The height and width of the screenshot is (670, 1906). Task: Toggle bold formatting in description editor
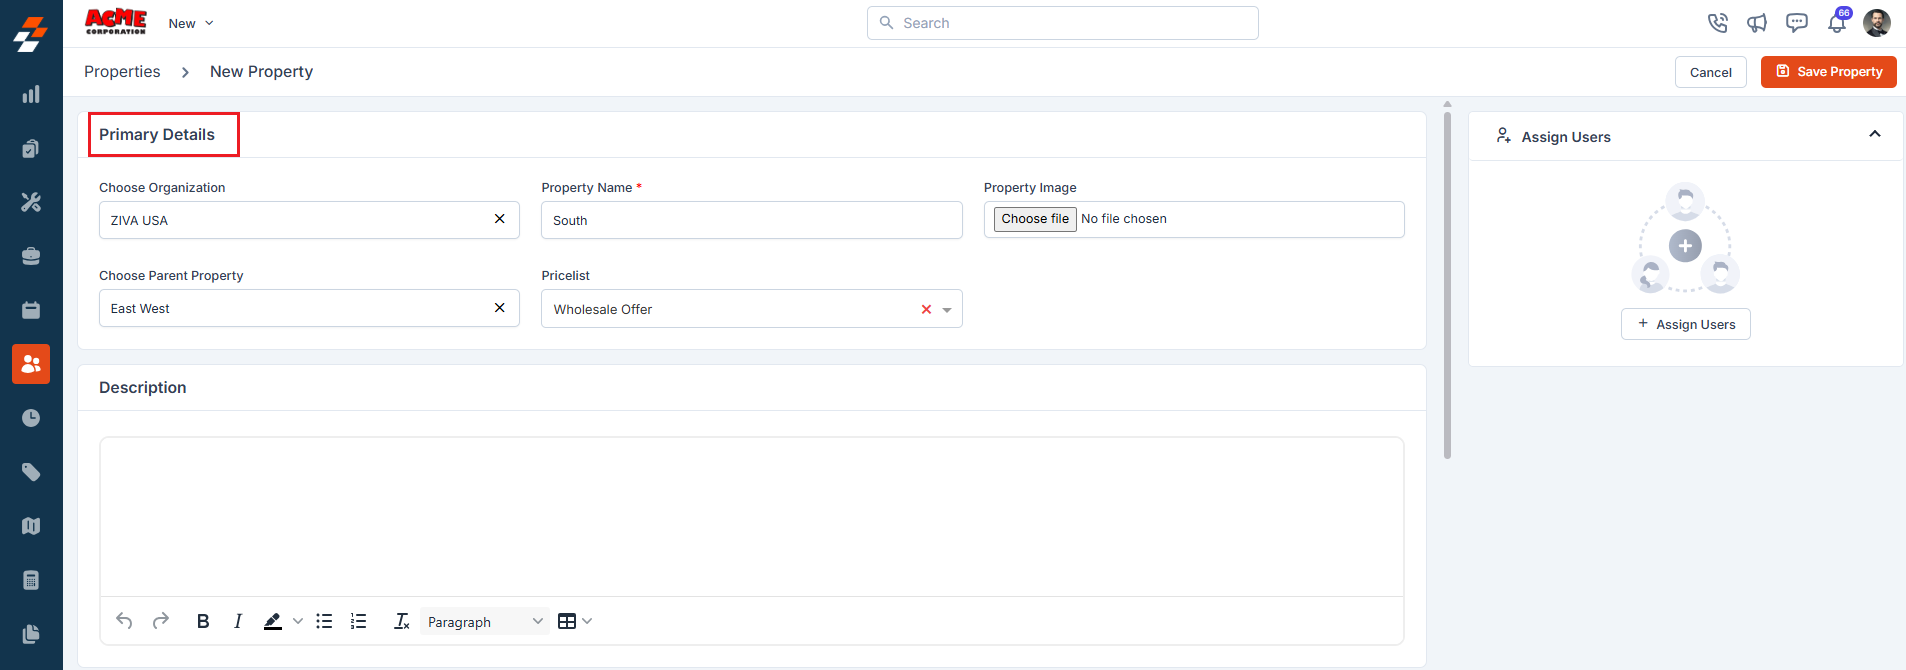(x=203, y=621)
